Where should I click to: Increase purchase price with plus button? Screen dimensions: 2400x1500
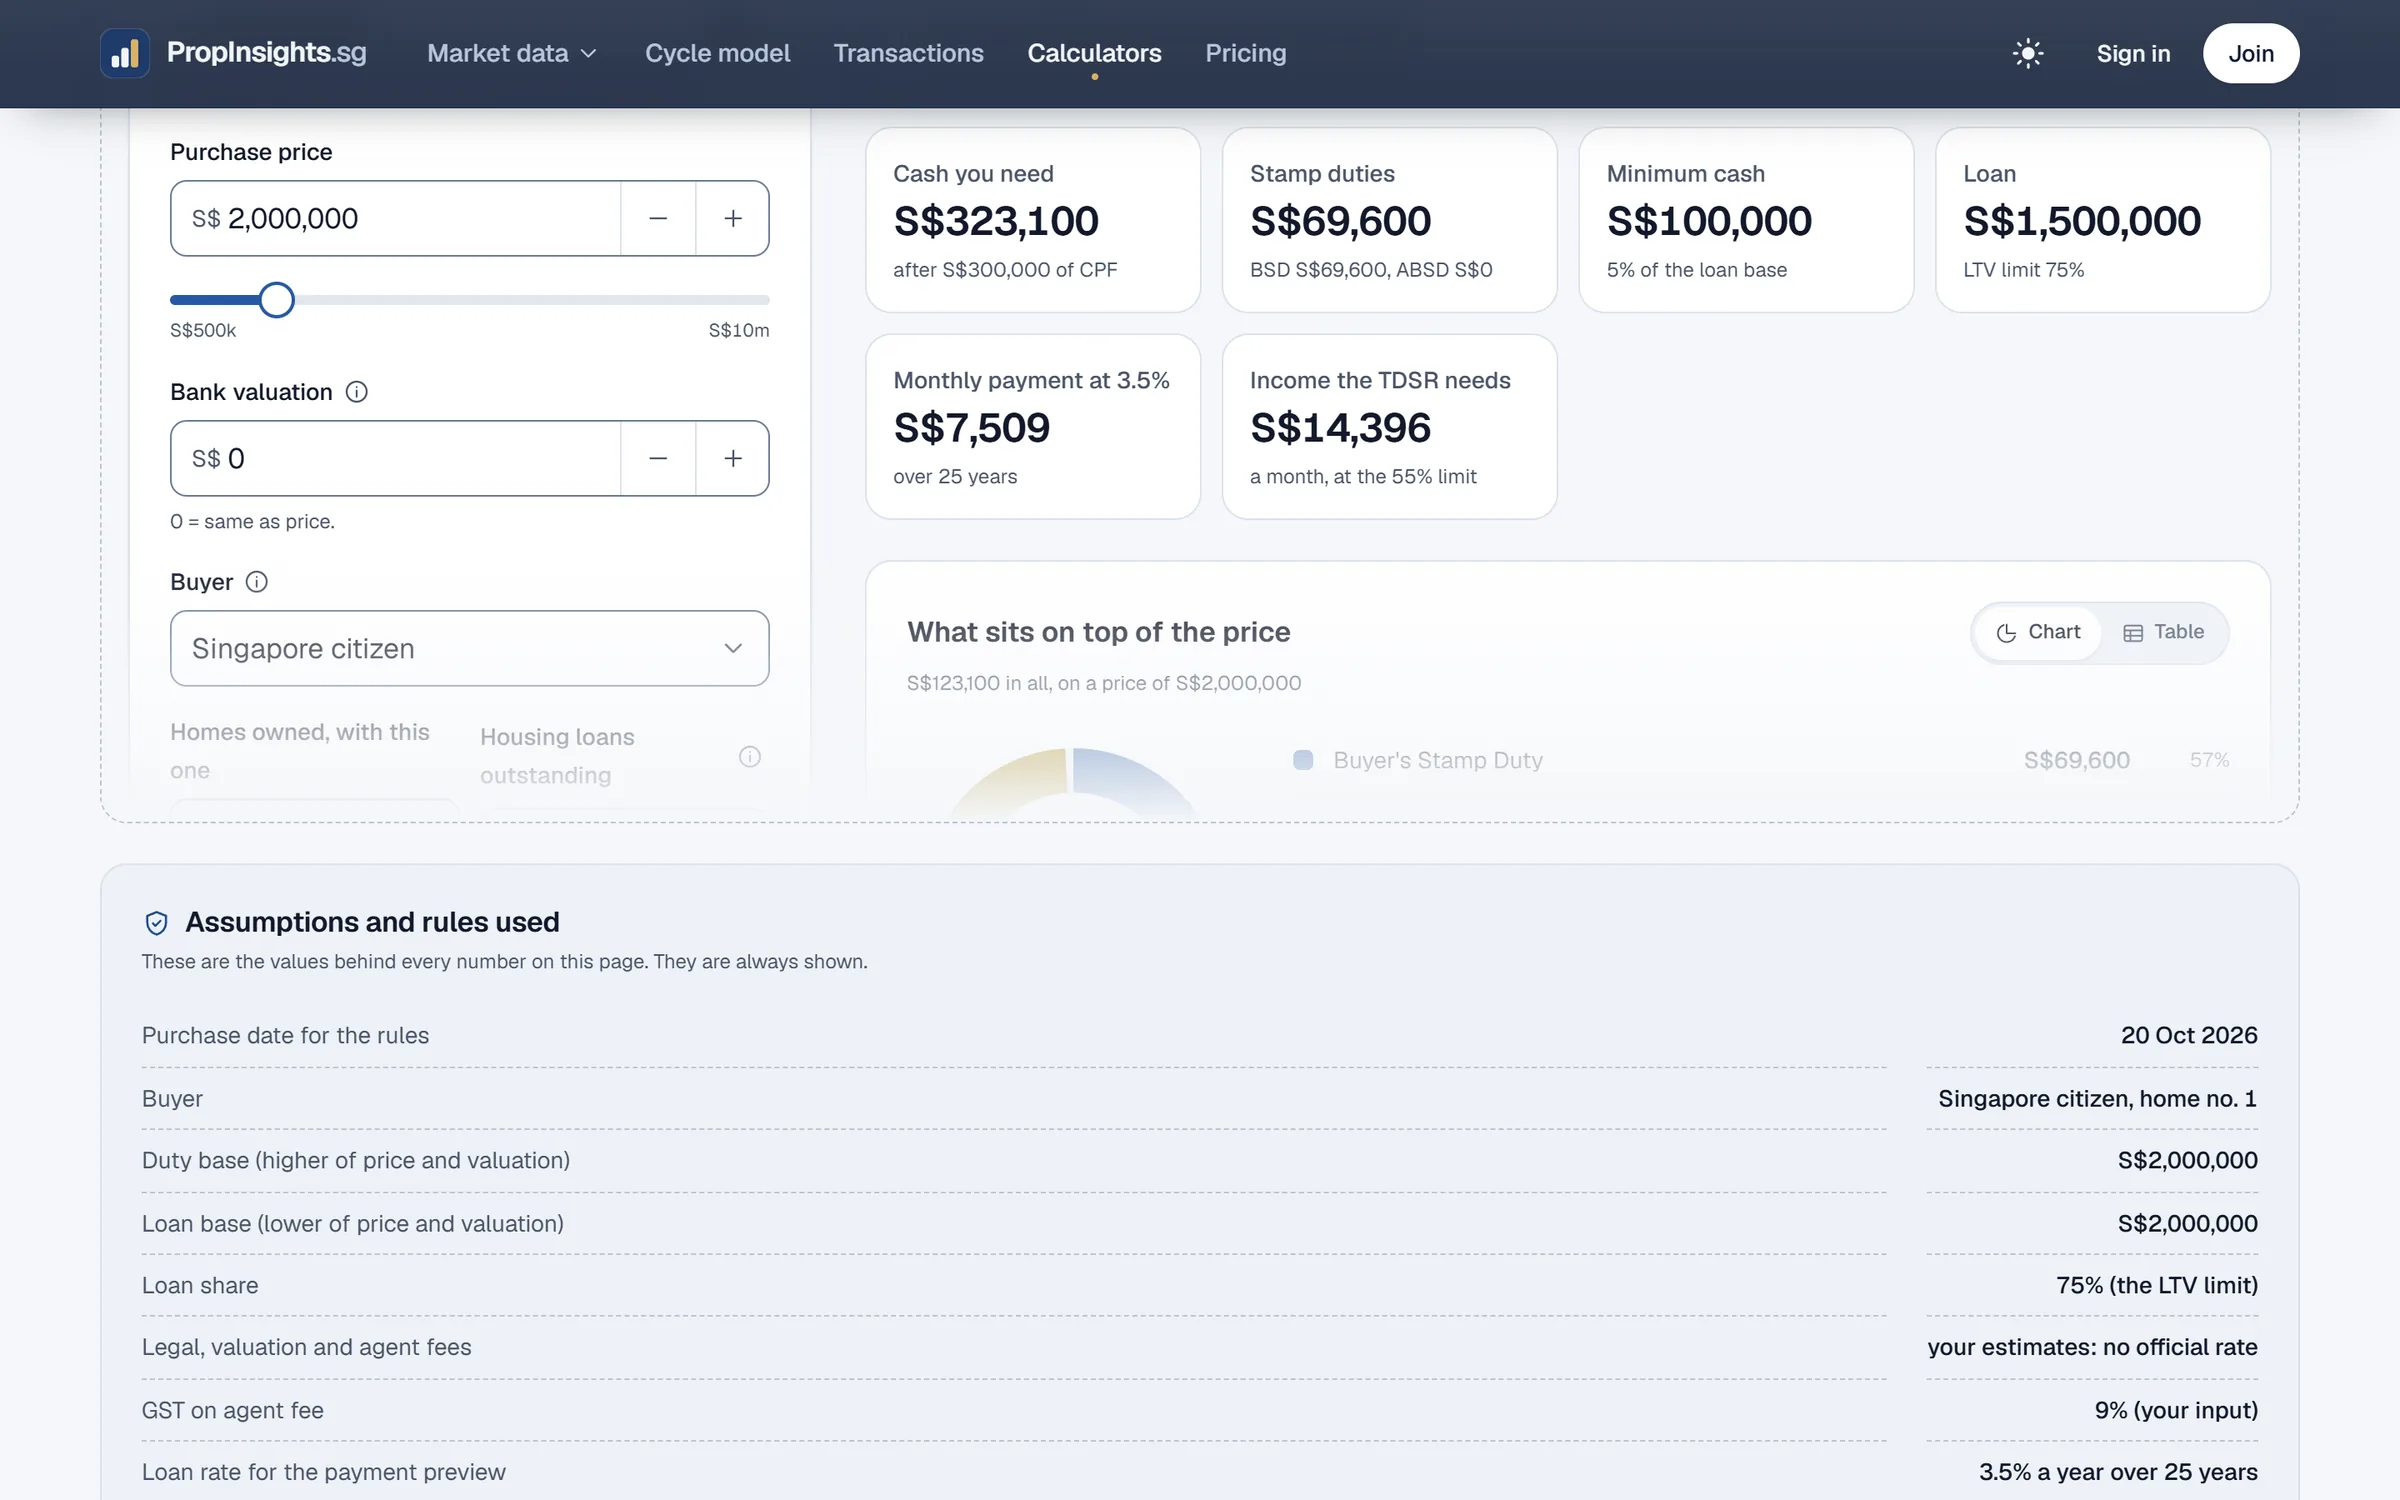(x=733, y=218)
